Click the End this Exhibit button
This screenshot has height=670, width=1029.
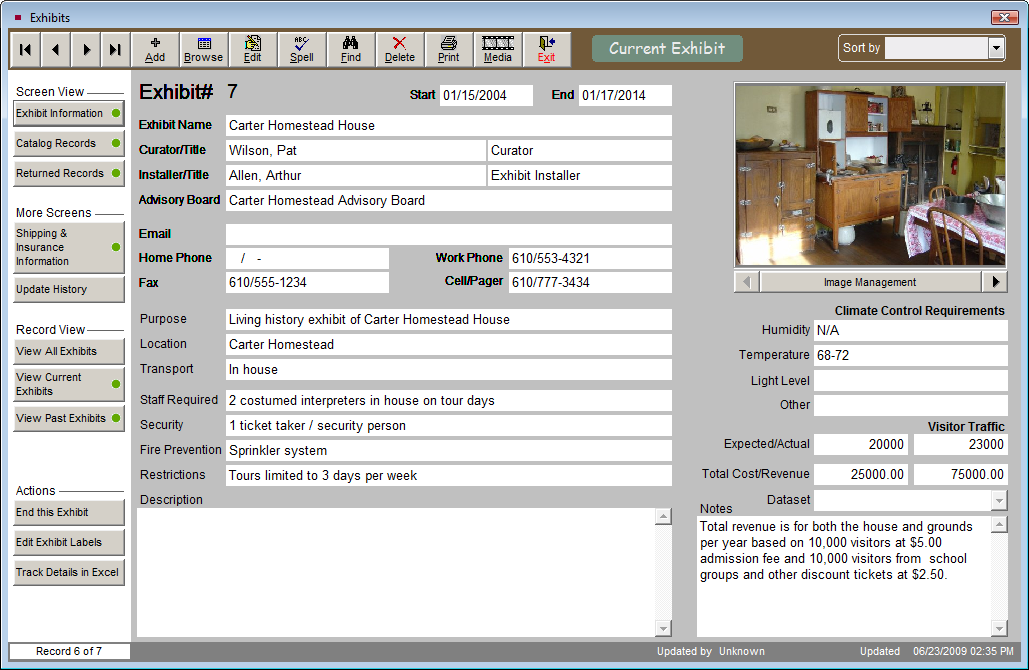(68, 512)
